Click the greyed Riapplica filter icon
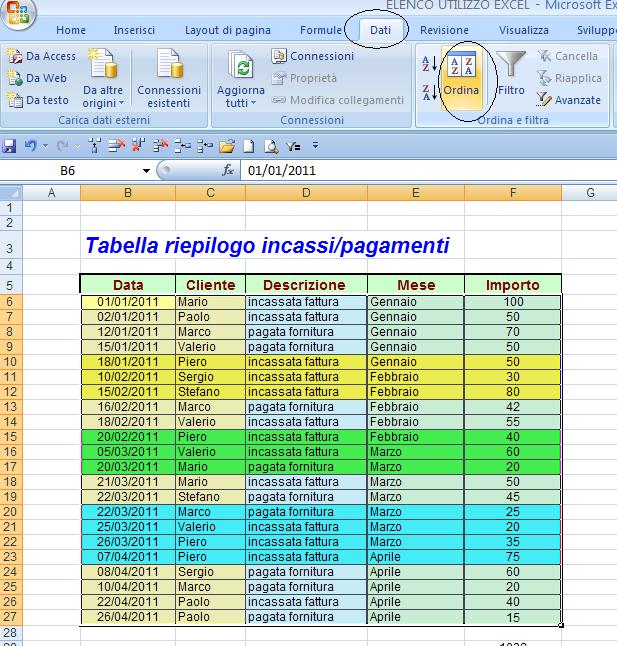Image resolution: width=617 pixels, height=646 pixels. point(544,78)
